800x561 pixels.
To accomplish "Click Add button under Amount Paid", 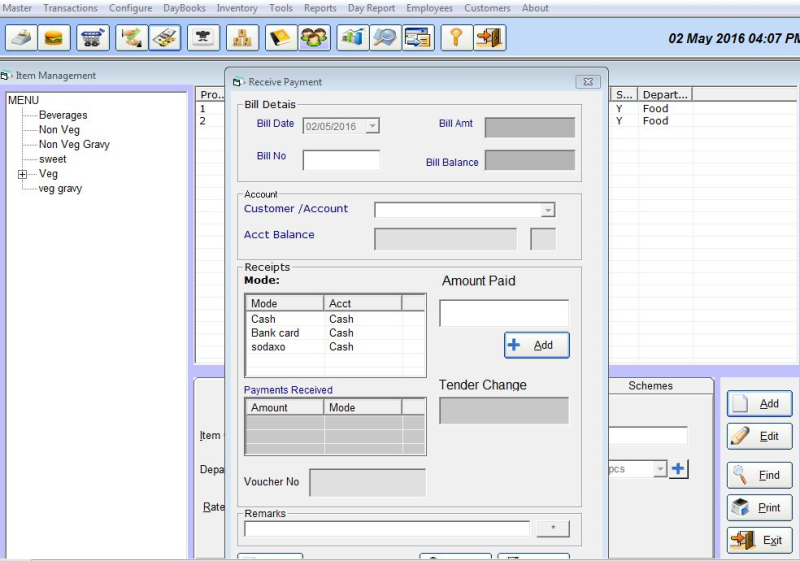I will click(x=537, y=345).
